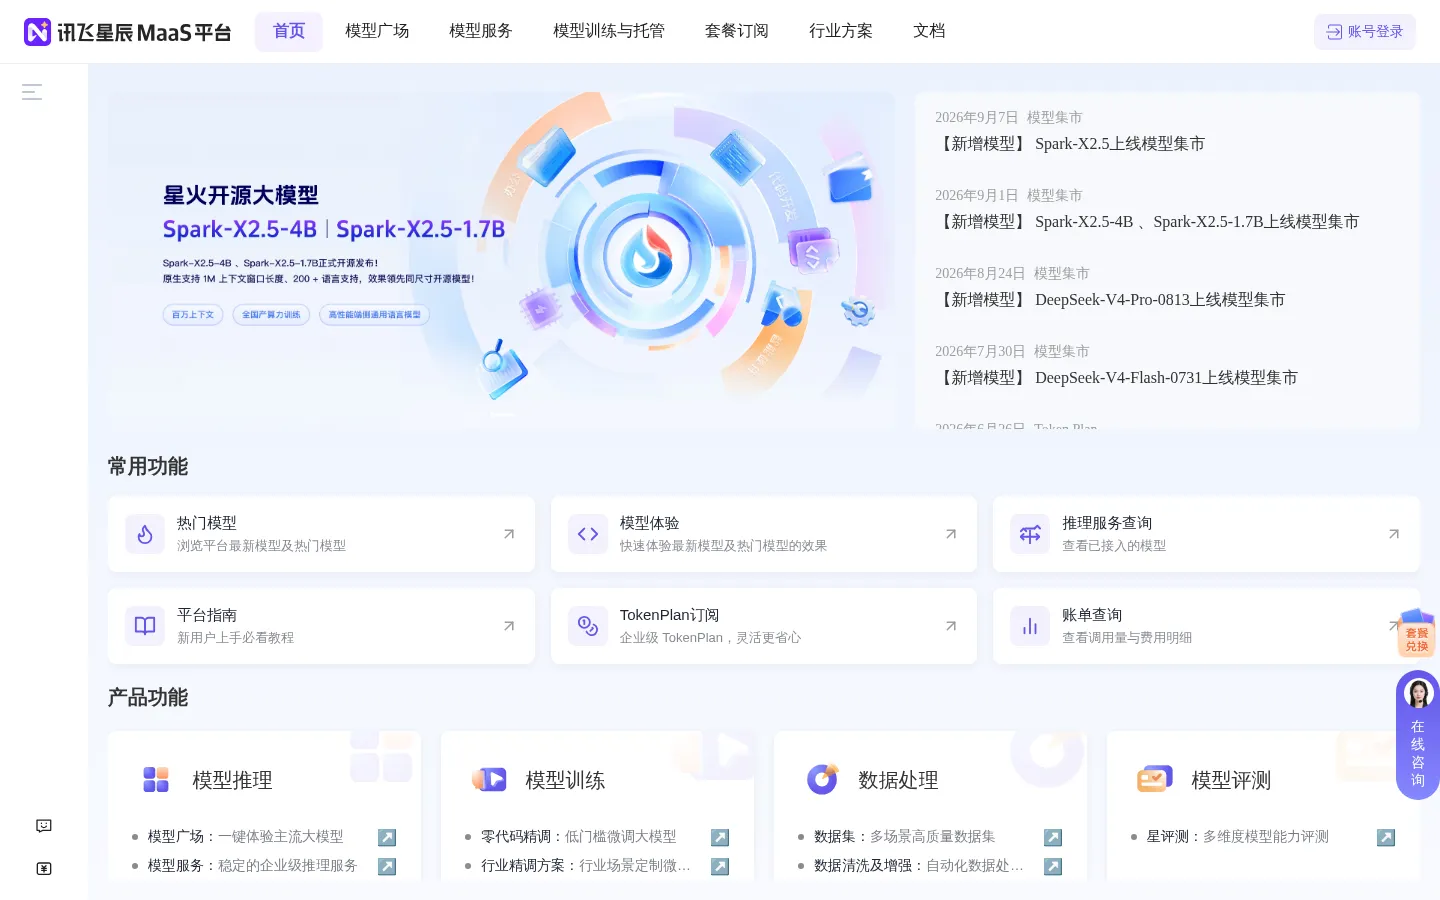Image resolution: width=1440 pixels, height=900 pixels.
Task: Open the Spark-X2.5上线模型集市 announcement
Action: [1070, 144]
